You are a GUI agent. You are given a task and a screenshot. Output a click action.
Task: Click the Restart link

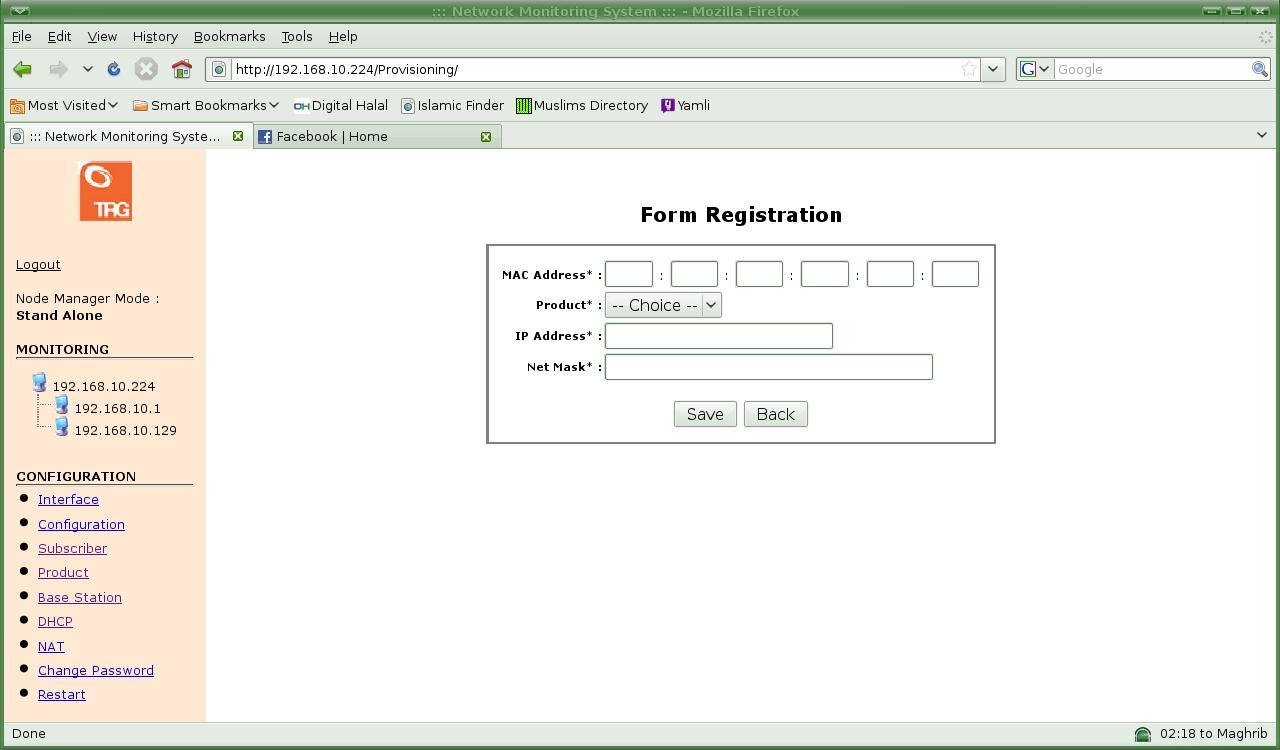point(62,694)
